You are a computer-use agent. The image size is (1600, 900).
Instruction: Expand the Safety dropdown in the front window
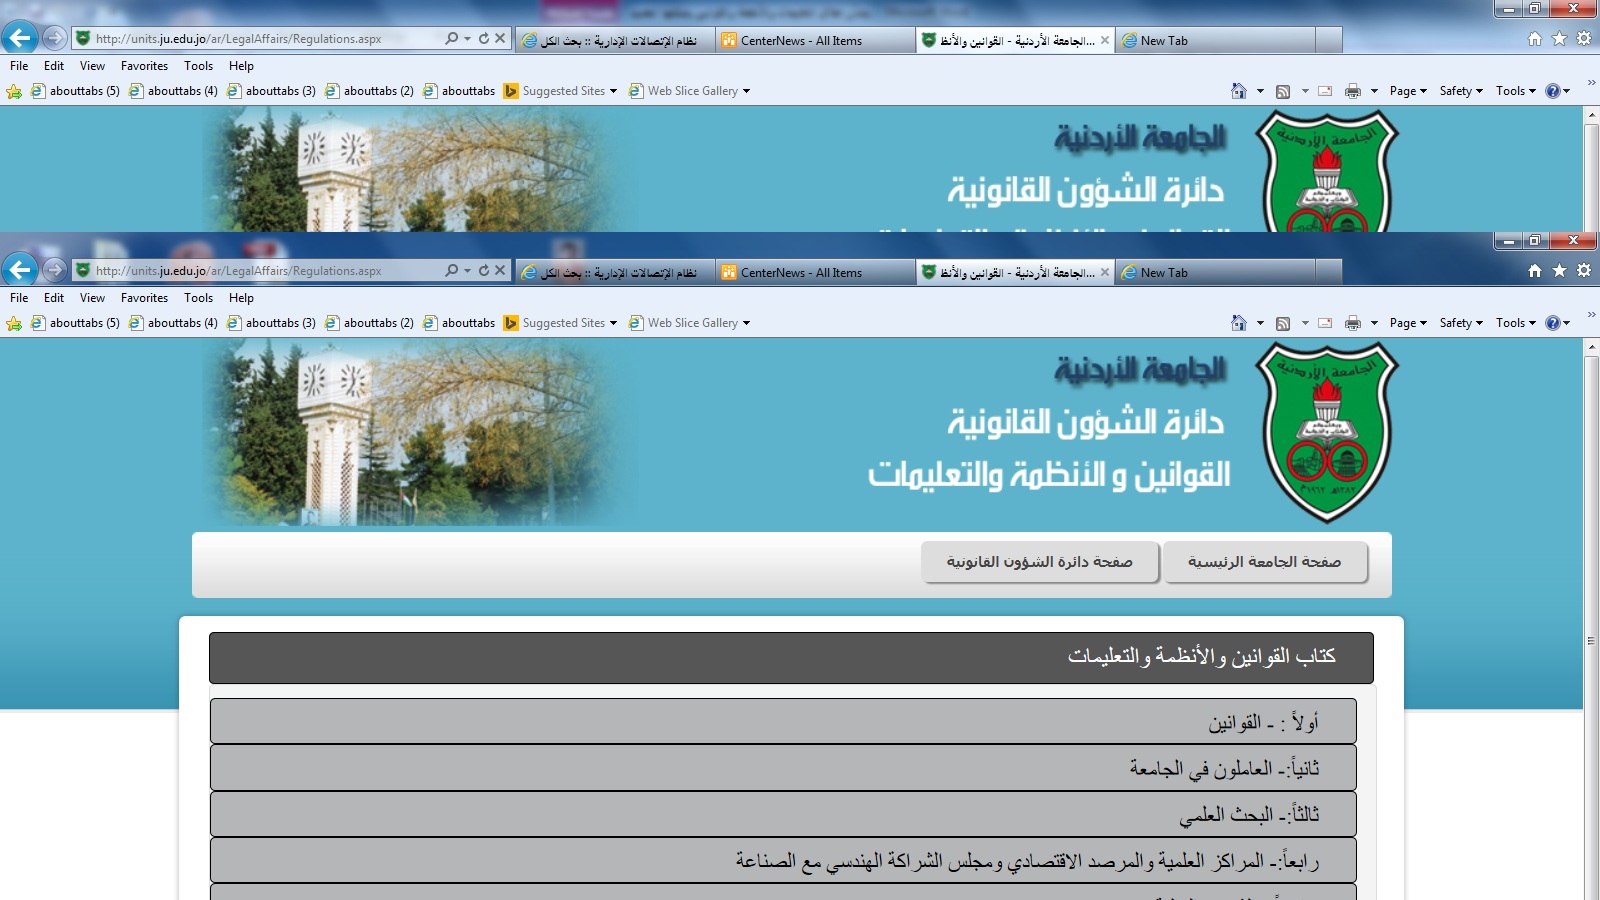tap(1460, 323)
